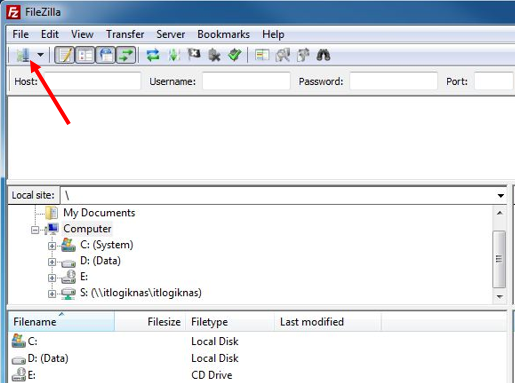Toggle the transfer queue display

(126, 55)
